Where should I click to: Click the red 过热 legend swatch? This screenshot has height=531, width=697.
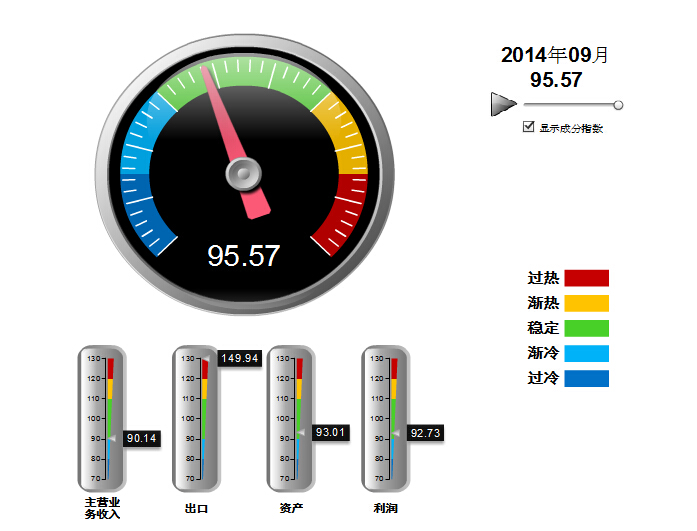coord(586,278)
